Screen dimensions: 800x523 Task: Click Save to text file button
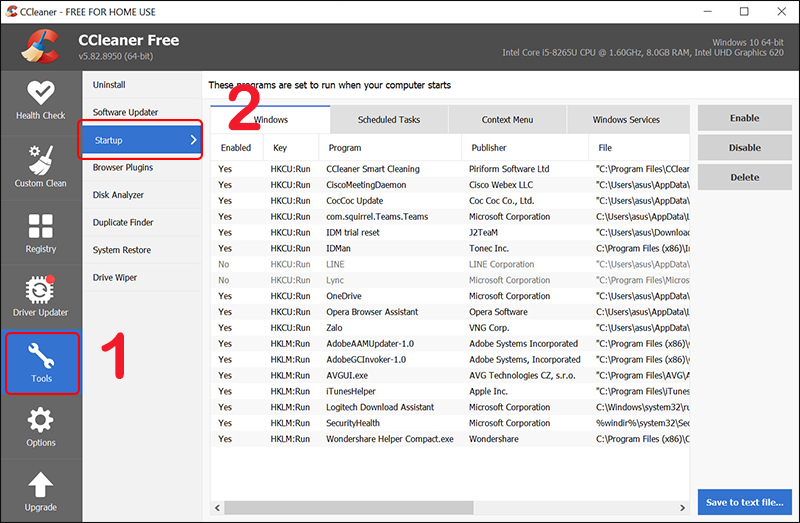[744, 502]
